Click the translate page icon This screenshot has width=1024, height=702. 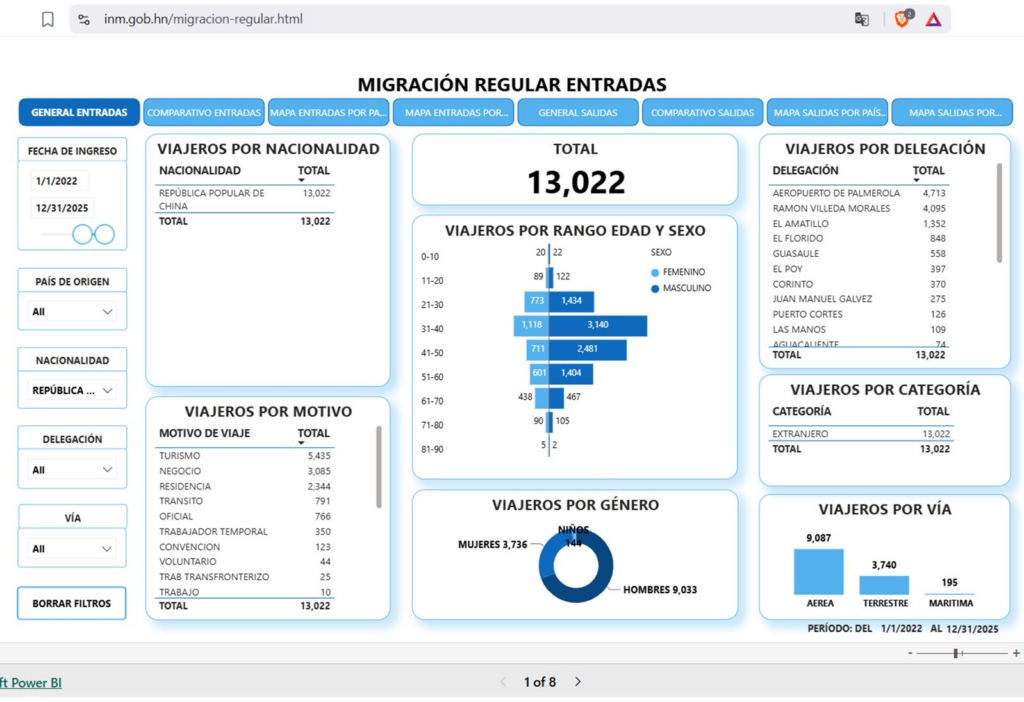point(861,20)
